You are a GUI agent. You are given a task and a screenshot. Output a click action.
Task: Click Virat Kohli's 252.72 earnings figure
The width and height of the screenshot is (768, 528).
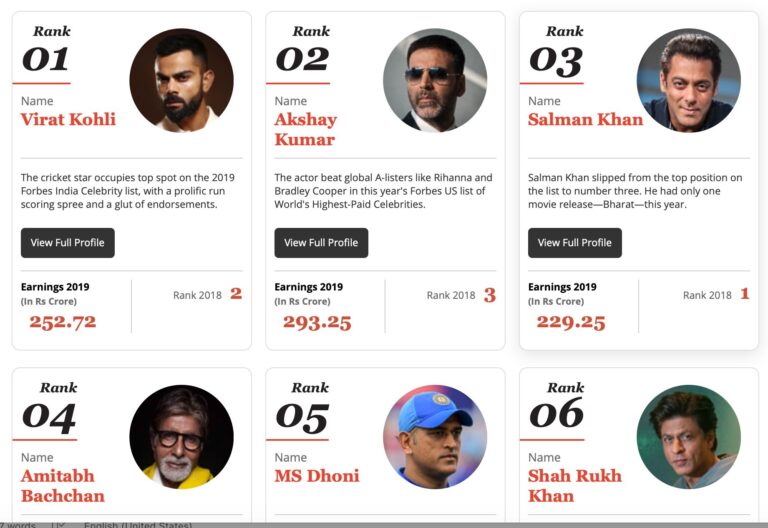pyautogui.click(x=63, y=322)
